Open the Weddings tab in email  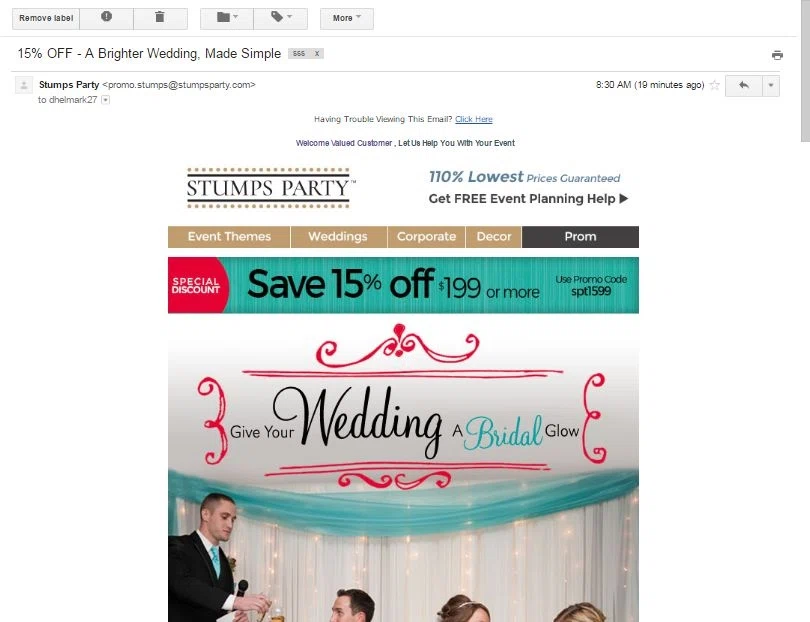pos(338,237)
